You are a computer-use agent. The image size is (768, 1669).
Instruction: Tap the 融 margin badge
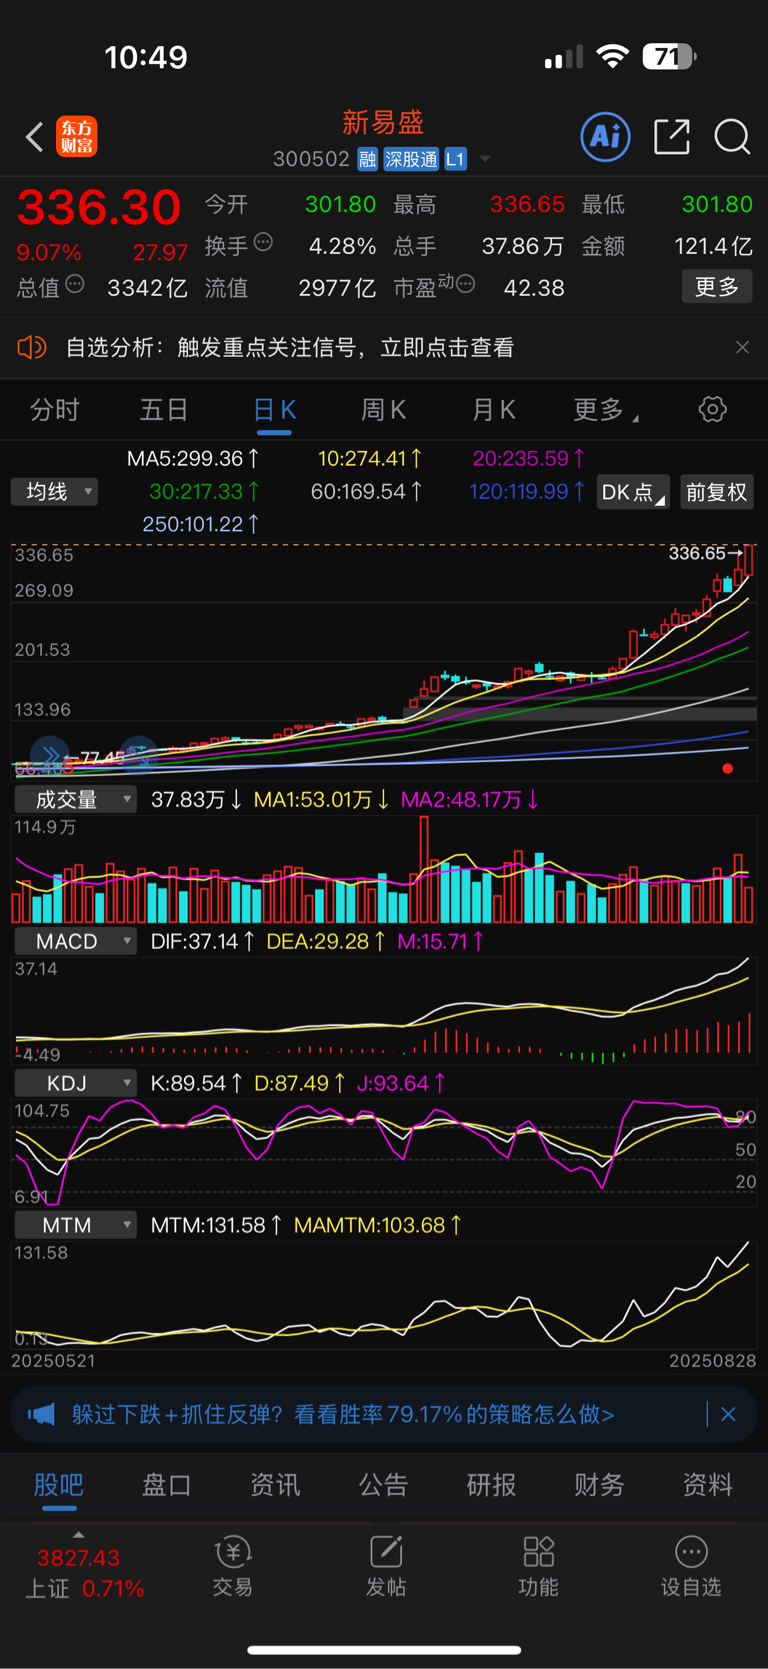pos(367,159)
